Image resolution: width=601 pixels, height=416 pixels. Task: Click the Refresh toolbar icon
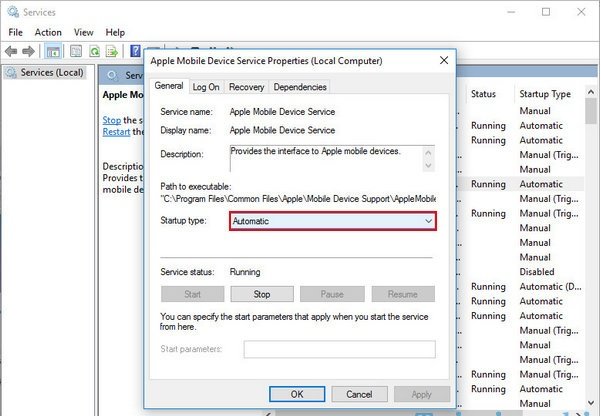[94, 51]
